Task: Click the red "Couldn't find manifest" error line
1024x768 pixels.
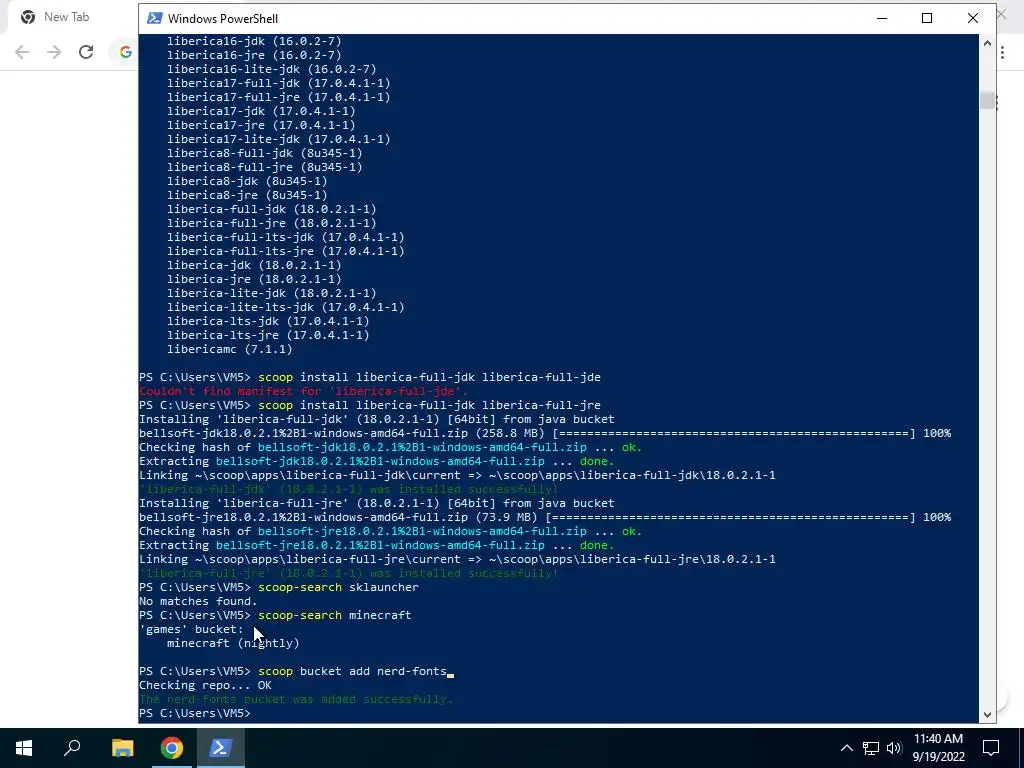Action: (304, 391)
